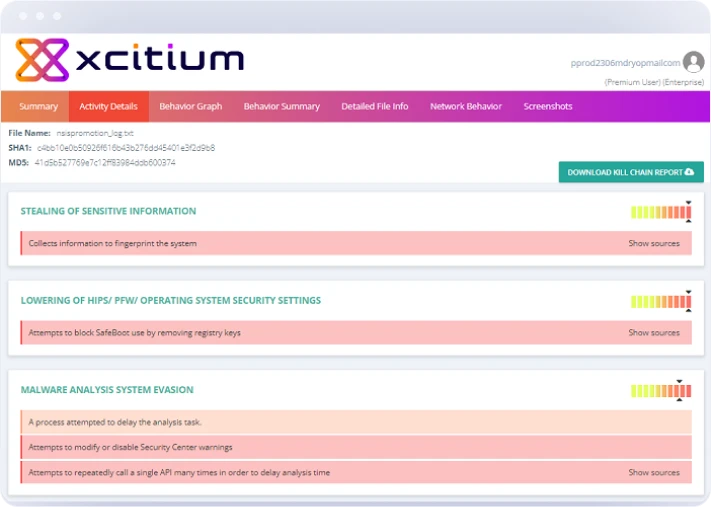This screenshot has width=711, height=507.
Task: Open the user profile avatar
Action: pos(693,62)
